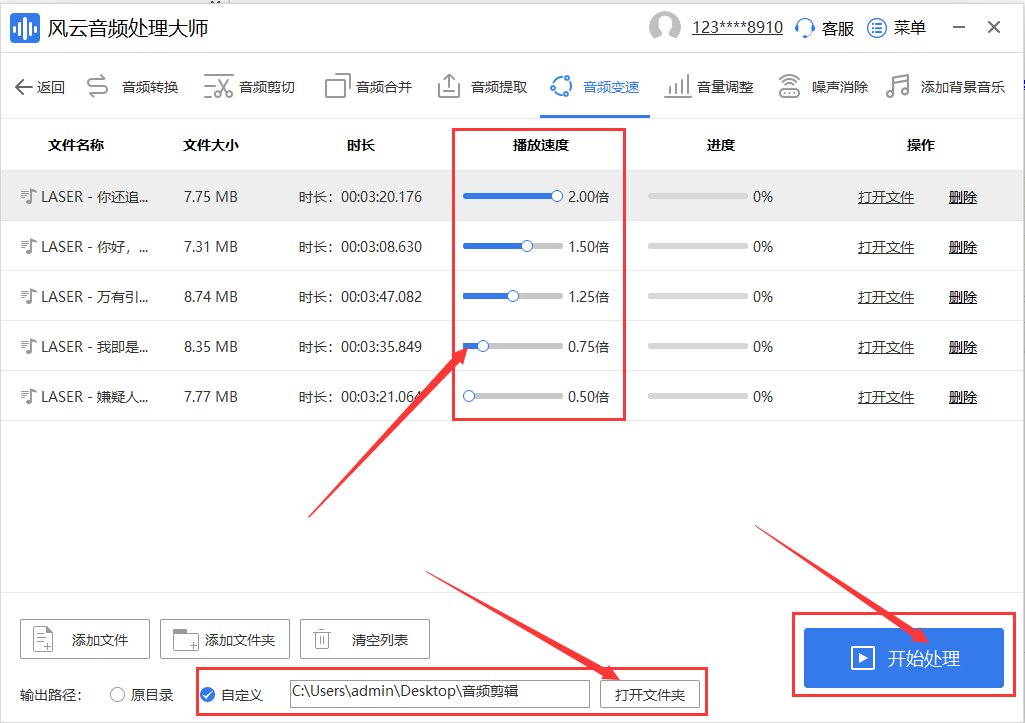
Task: Click file size 8.74 MB
Action: point(210,297)
